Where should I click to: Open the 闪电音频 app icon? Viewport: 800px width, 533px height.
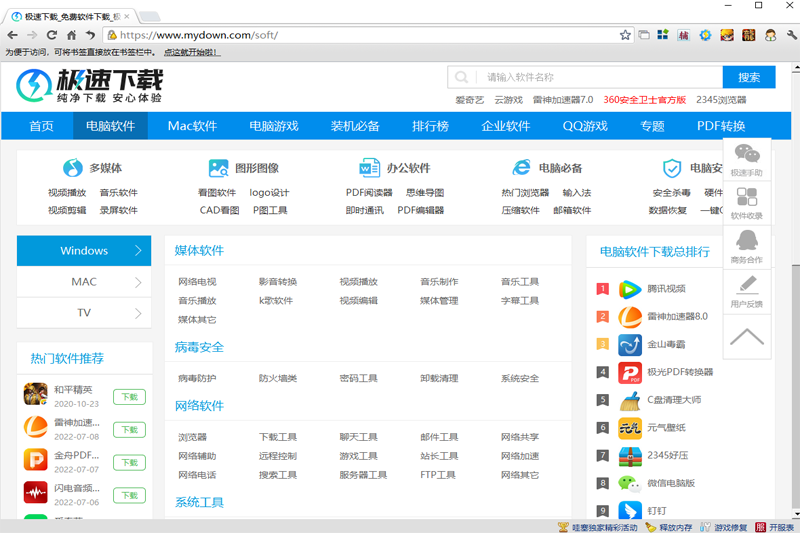(x=36, y=493)
